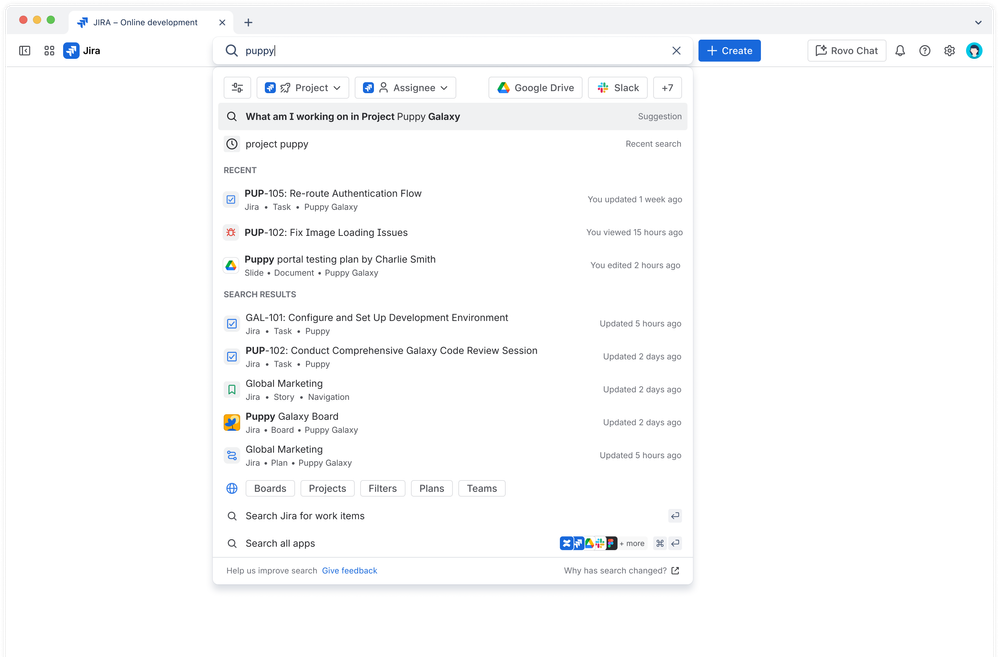Select the Boards chip

pyautogui.click(x=270, y=489)
